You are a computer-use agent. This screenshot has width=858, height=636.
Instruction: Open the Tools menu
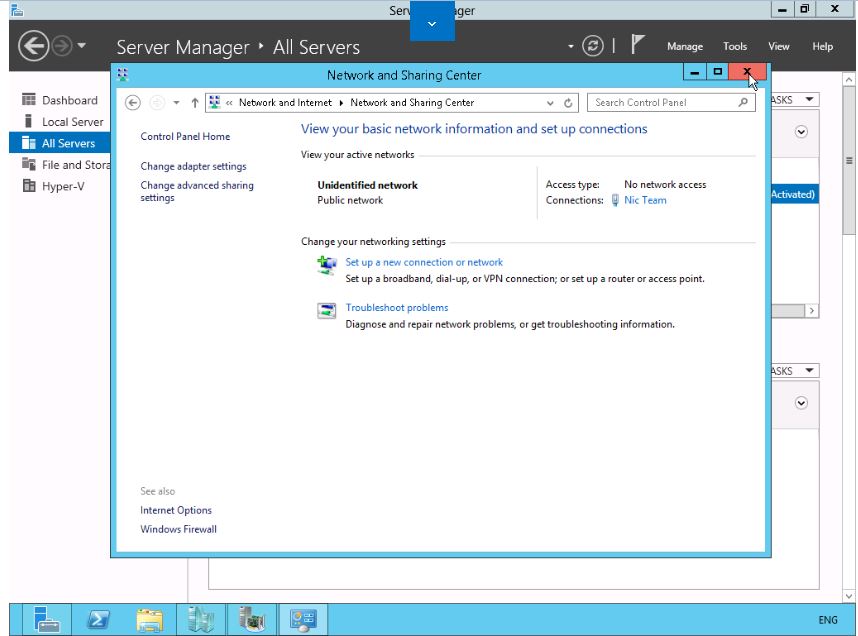(x=735, y=47)
